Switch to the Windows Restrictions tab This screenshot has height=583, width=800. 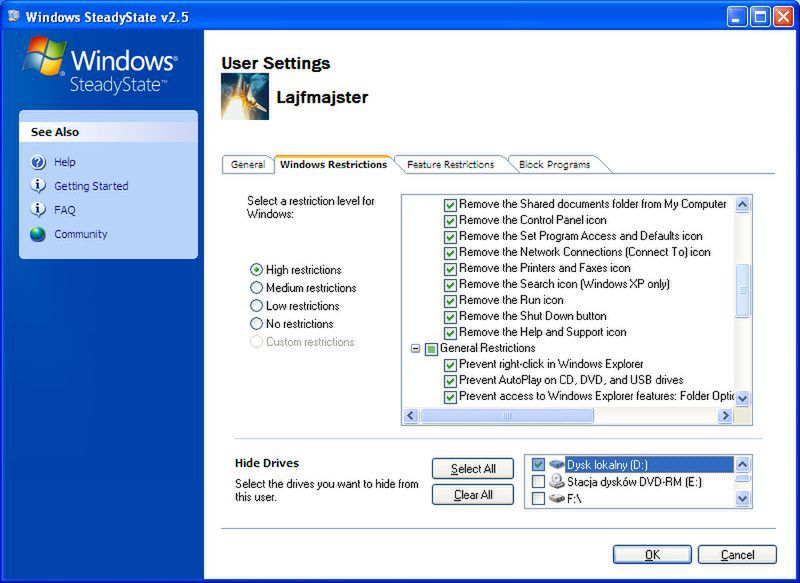point(334,164)
